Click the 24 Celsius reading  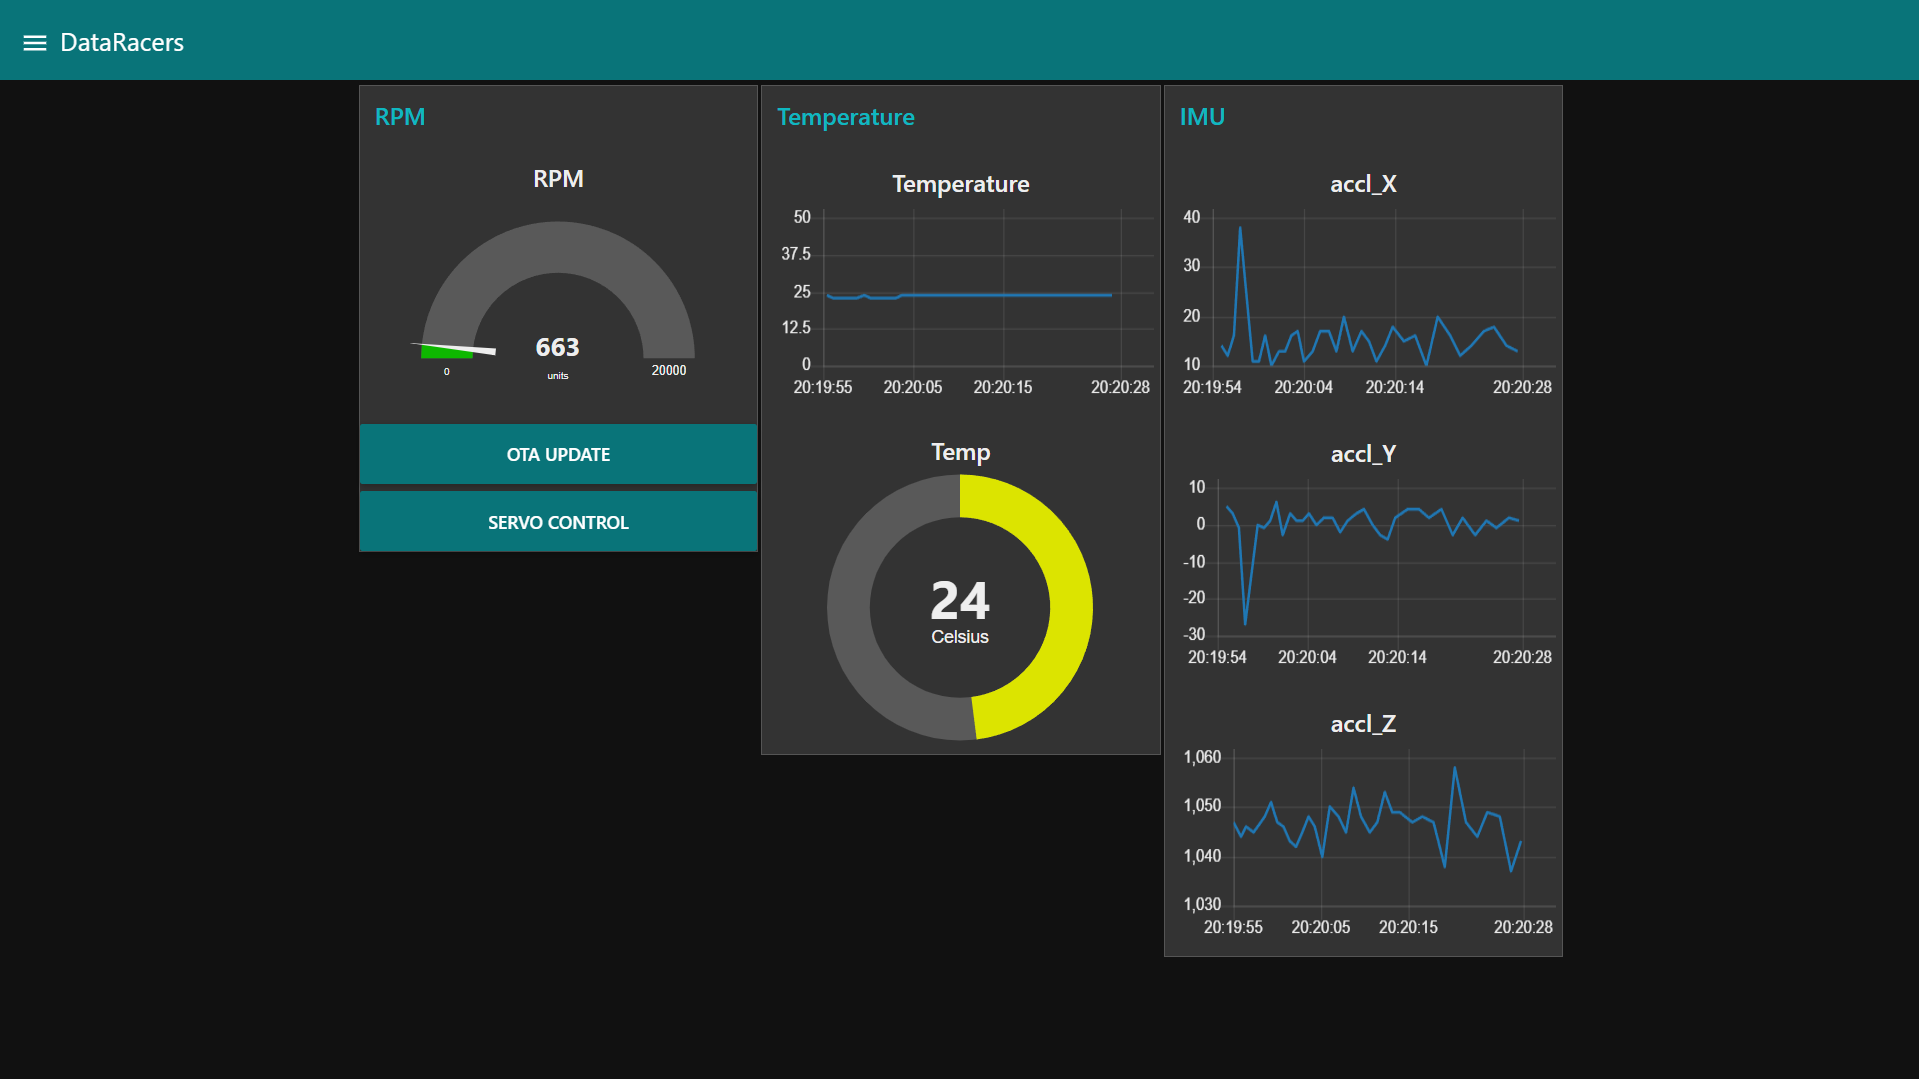[x=960, y=611]
